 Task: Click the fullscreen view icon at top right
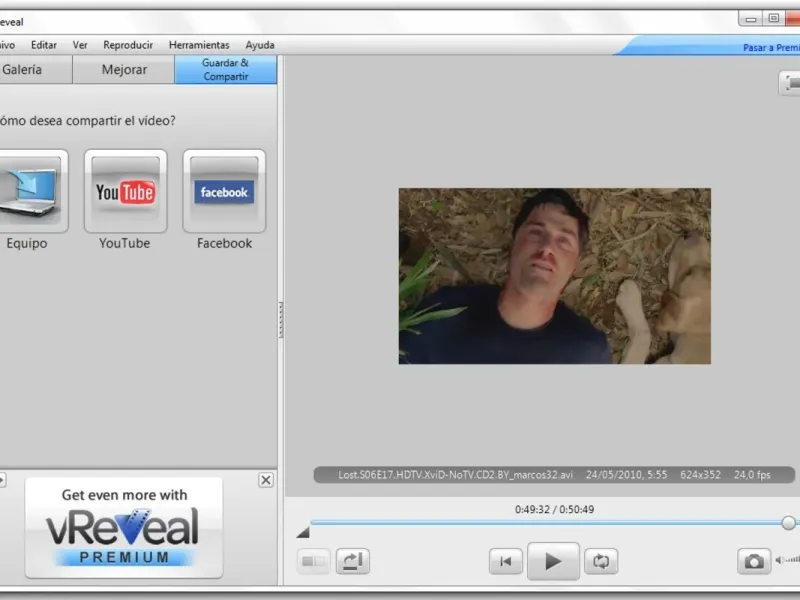(x=791, y=83)
